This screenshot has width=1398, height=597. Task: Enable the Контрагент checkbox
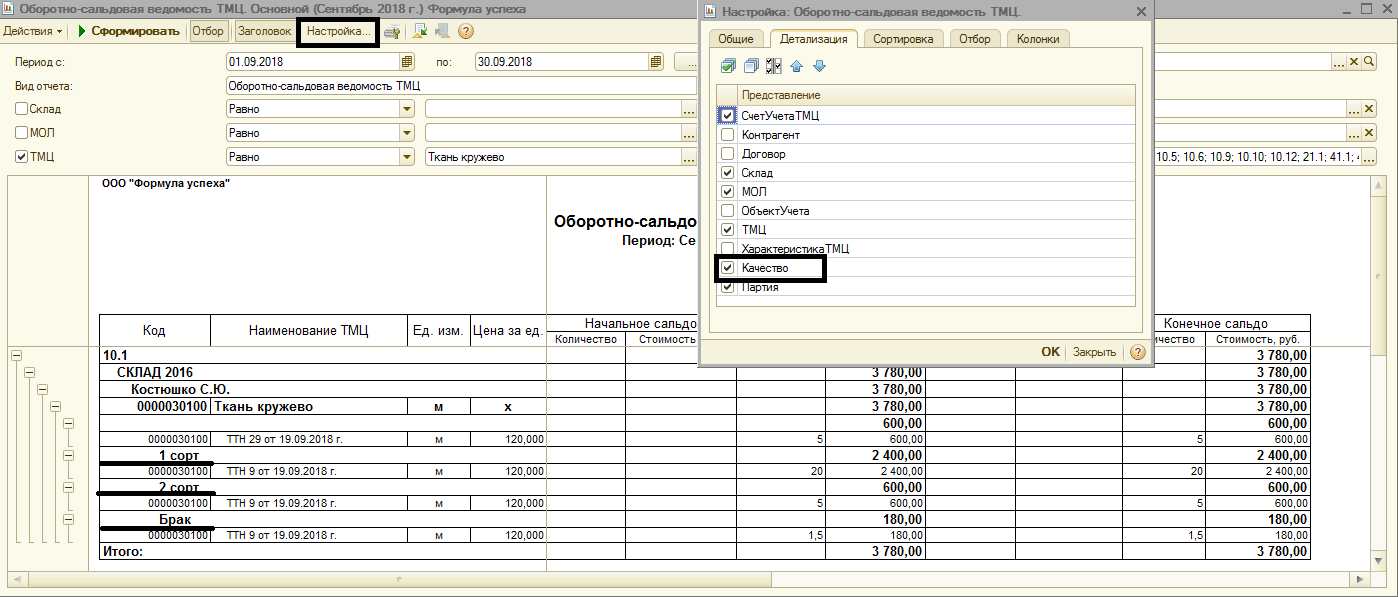point(727,135)
